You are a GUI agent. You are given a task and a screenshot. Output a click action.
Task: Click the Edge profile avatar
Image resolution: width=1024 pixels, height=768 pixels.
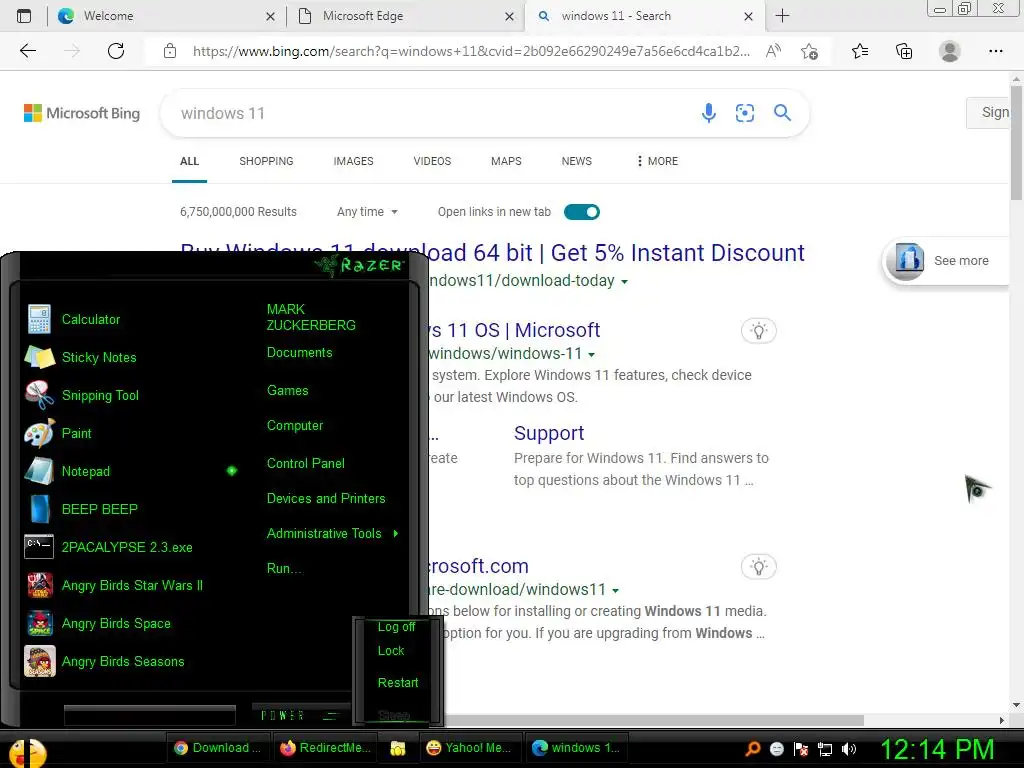click(x=950, y=51)
